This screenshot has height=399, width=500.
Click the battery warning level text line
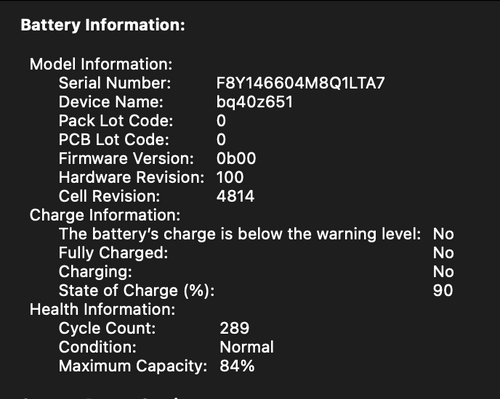point(240,234)
